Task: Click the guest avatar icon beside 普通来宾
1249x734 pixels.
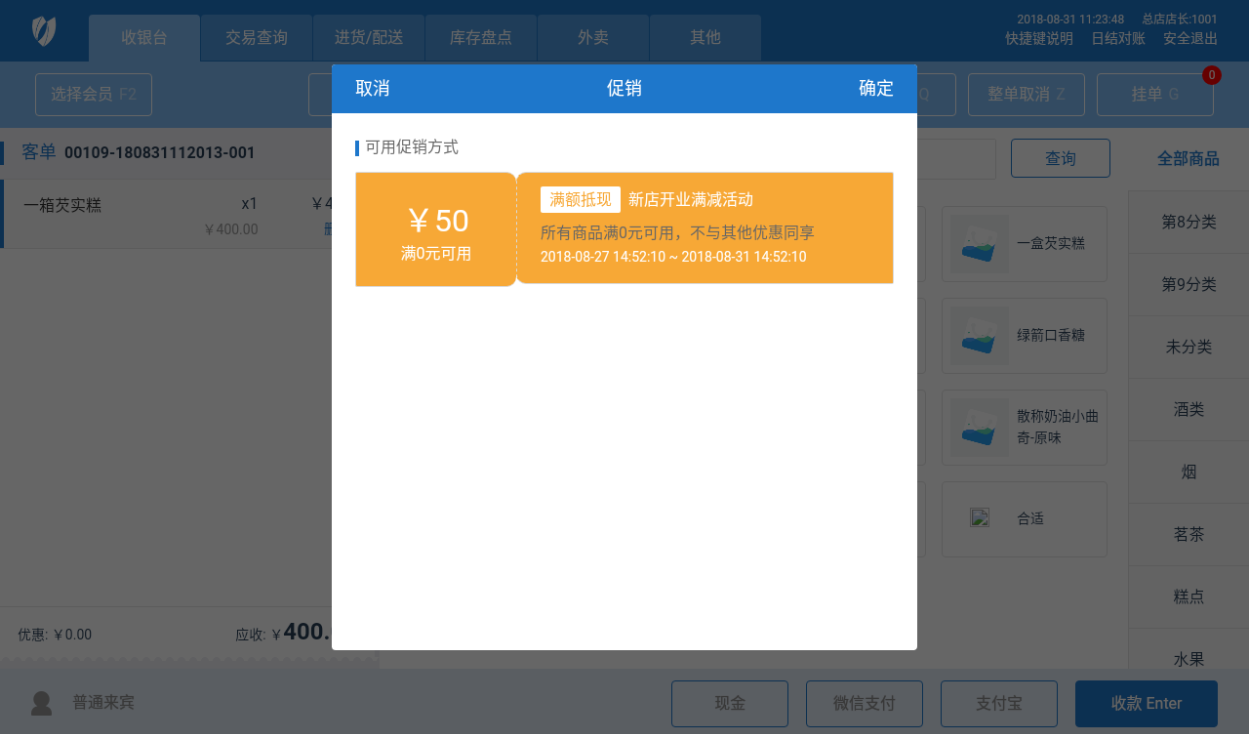Action: point(41,703)
